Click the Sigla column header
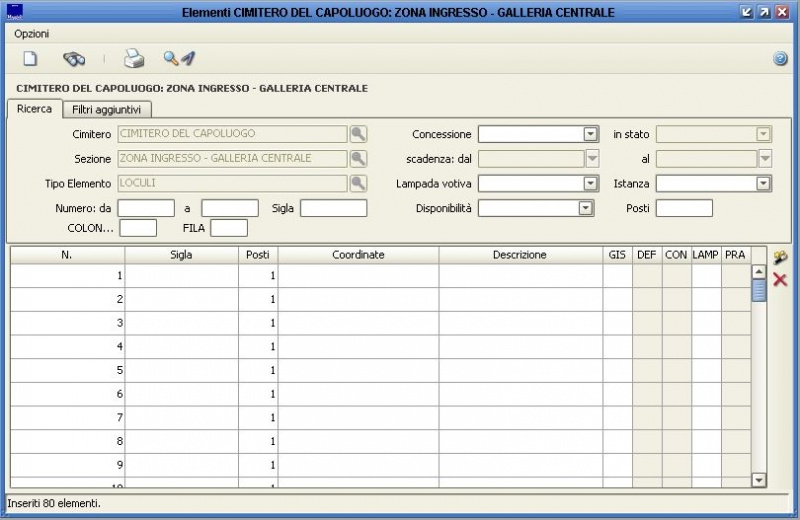Viewport: 800px width, 520px height. point(181,255)
